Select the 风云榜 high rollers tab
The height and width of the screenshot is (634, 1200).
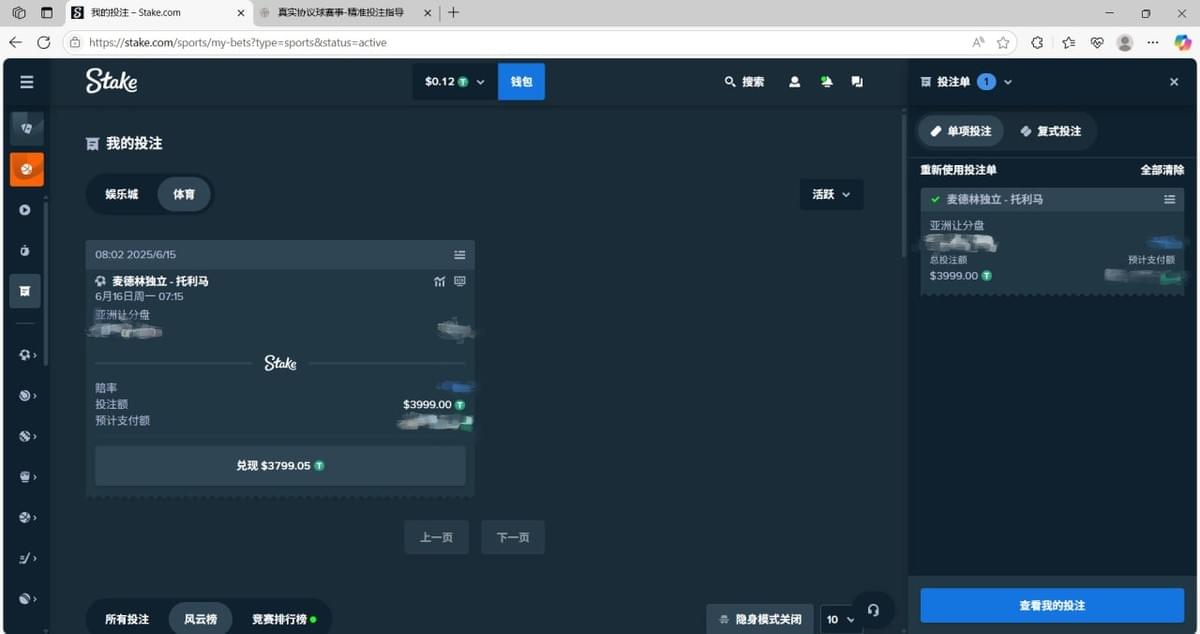pyautogui.click(x=200, y=619)
